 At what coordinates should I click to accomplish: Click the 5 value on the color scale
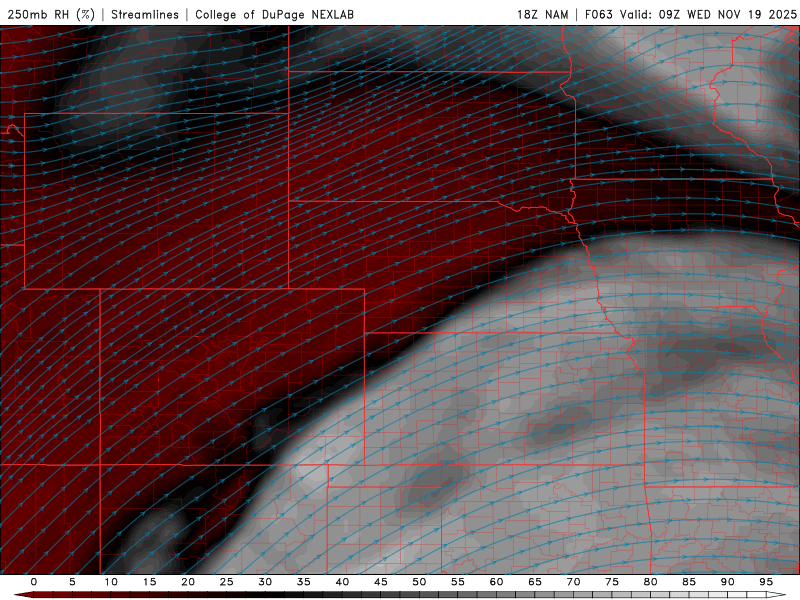click(72, 582)
